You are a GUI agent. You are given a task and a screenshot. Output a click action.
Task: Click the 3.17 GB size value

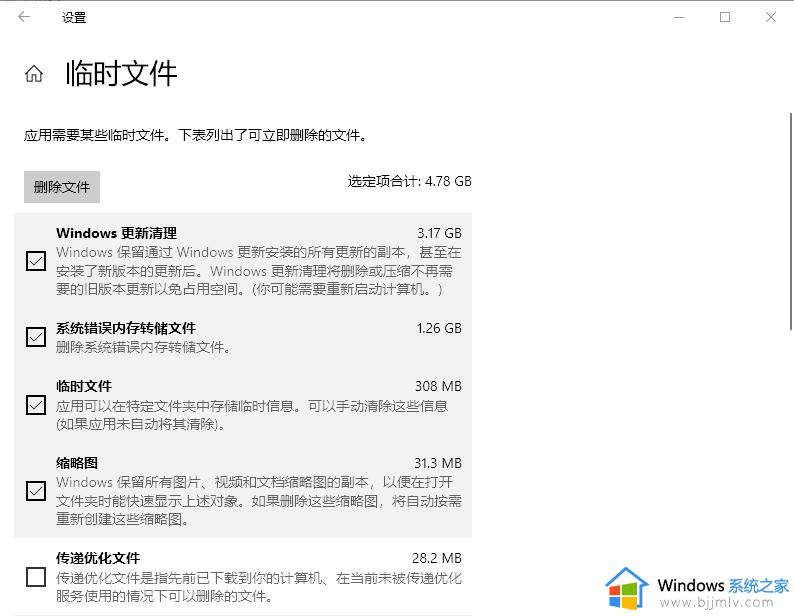439,233
